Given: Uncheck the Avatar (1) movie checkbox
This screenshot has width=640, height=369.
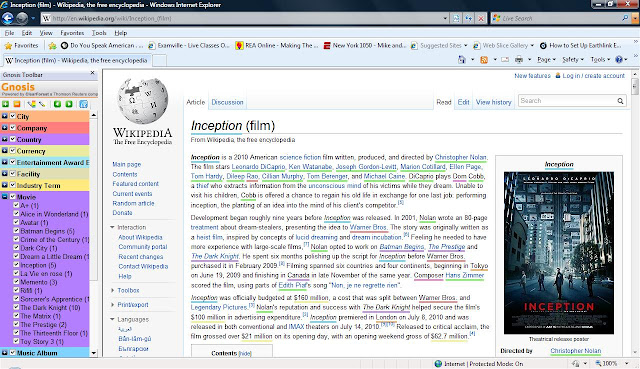Looking at the screenshot, I should pyautogui.click(x=16, y=222).
